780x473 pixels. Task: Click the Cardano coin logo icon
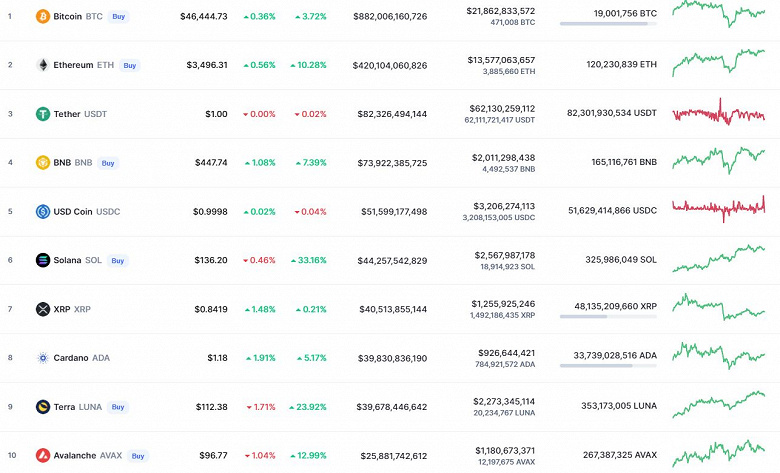pos(43,358)
